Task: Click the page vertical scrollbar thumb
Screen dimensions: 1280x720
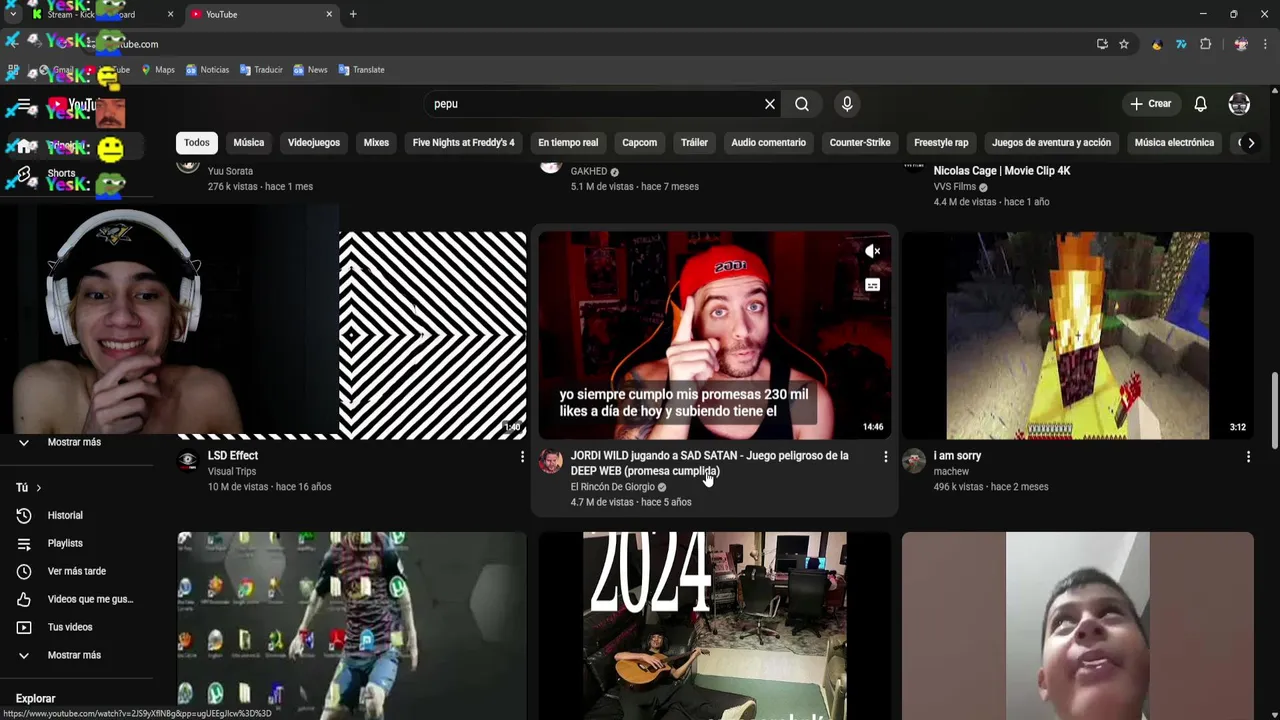Action: (1274, 410)
